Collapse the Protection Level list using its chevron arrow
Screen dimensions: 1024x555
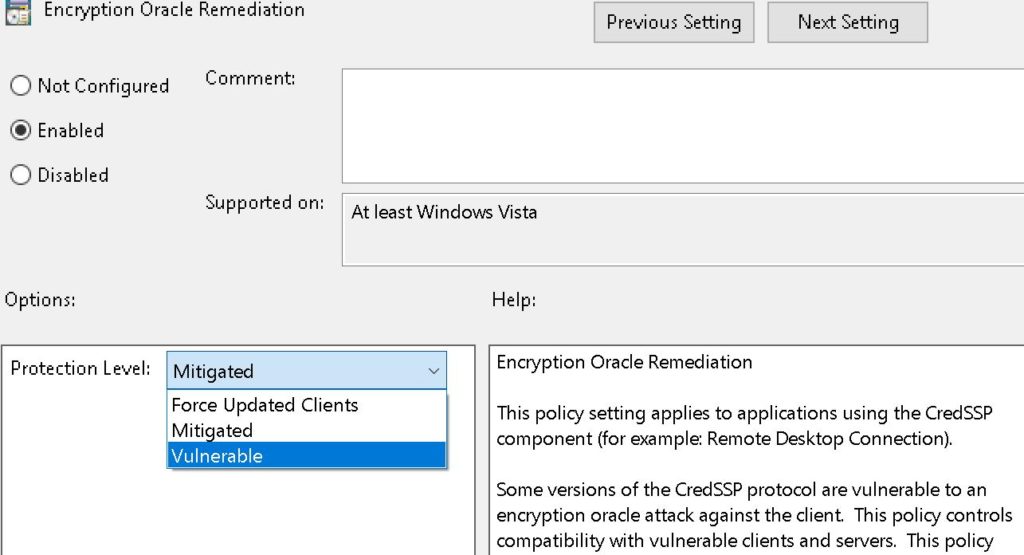[433, 371]
